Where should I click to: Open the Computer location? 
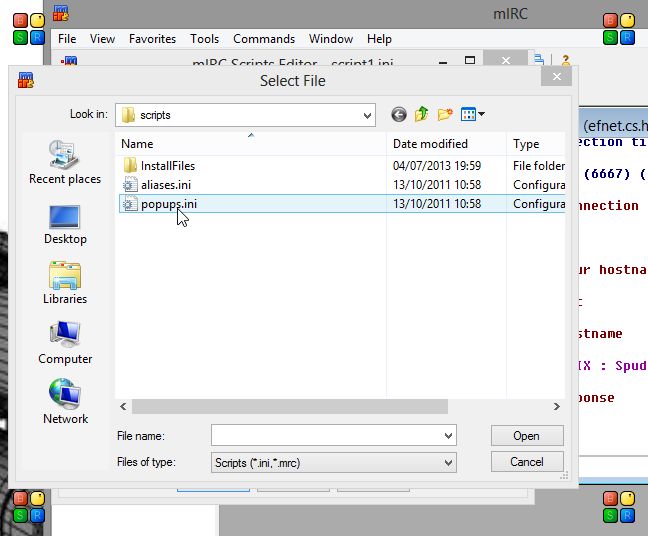(65, 343)
